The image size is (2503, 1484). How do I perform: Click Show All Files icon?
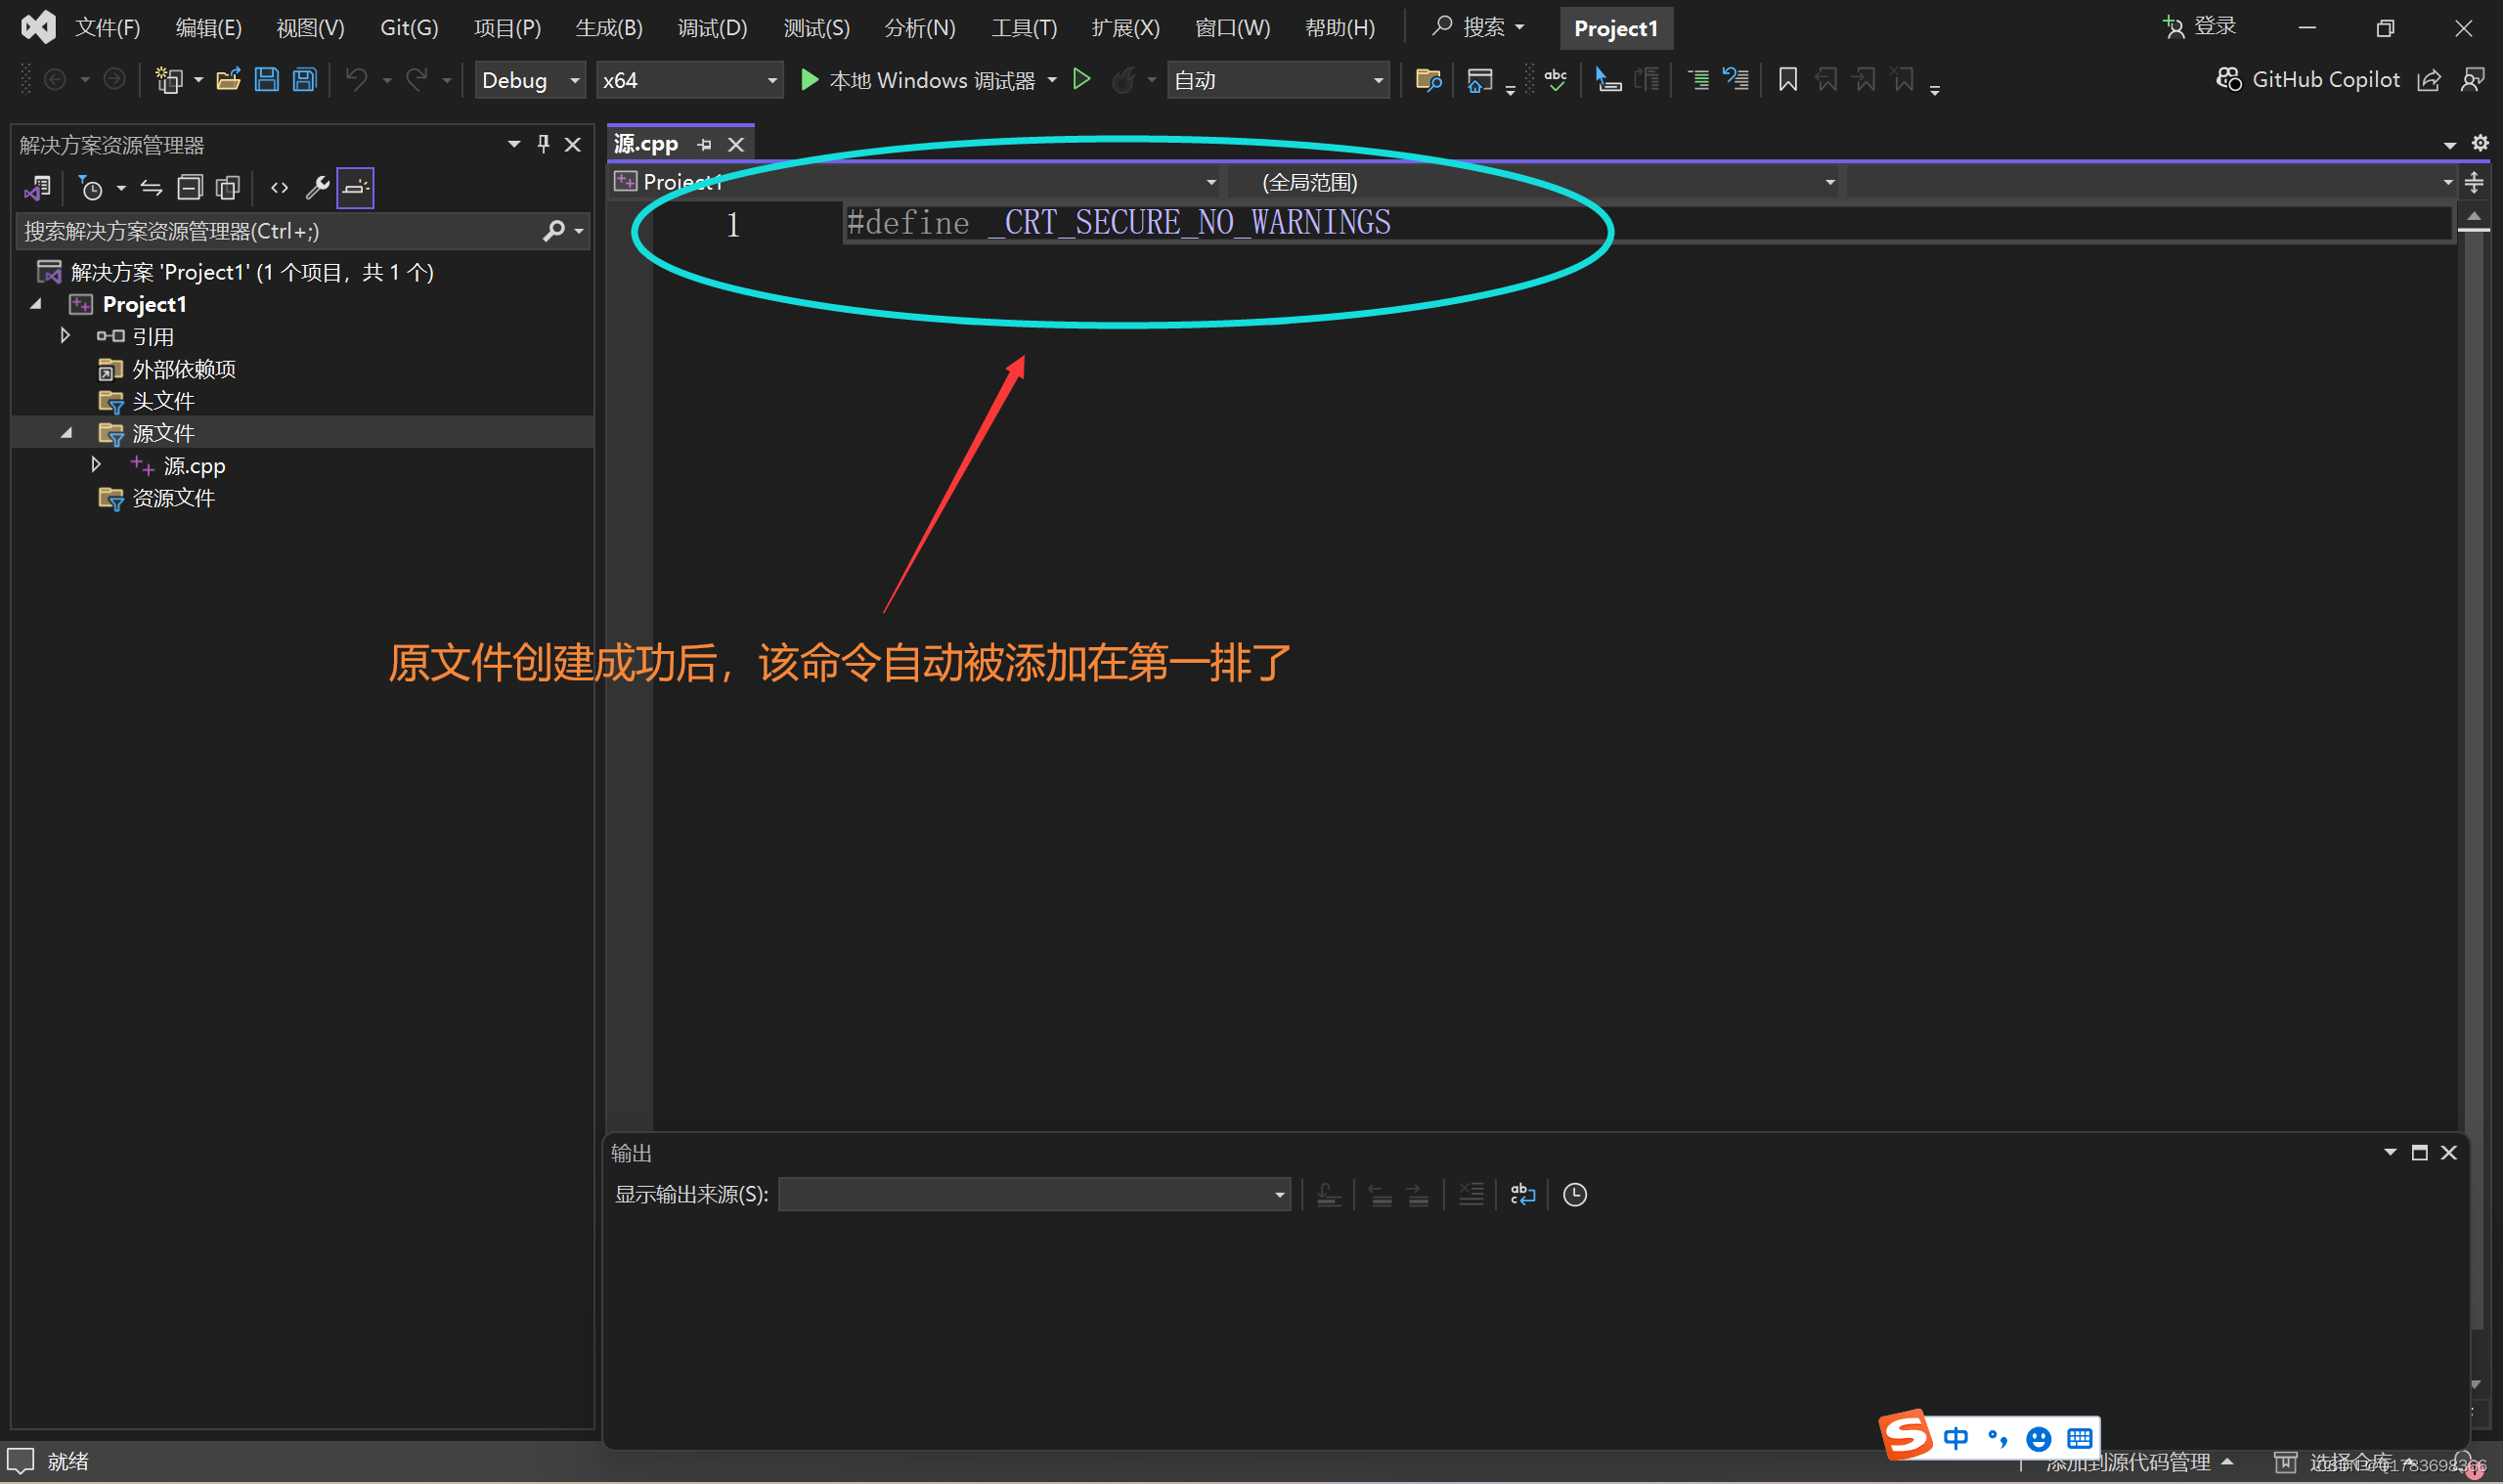pyautogui.click(x=228, y=188)
